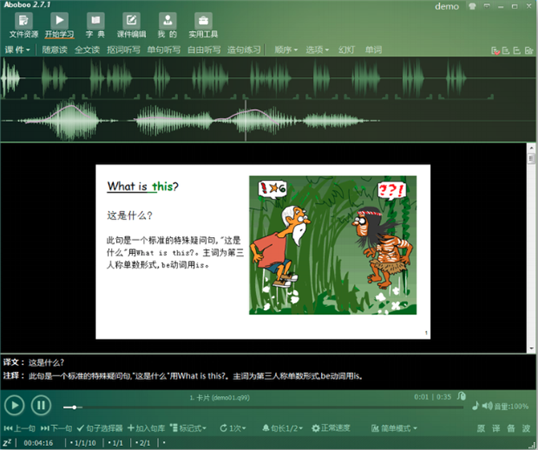The width and height of the screenshot is (538, 450).
Task: Click the first layout icon with red mark
Action: point(495,51)
